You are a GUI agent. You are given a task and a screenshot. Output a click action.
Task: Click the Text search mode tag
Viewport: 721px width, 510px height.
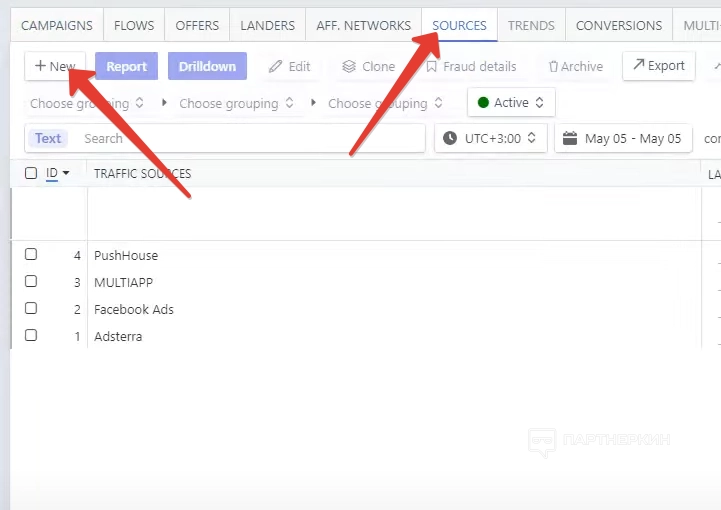pos(48,138)
